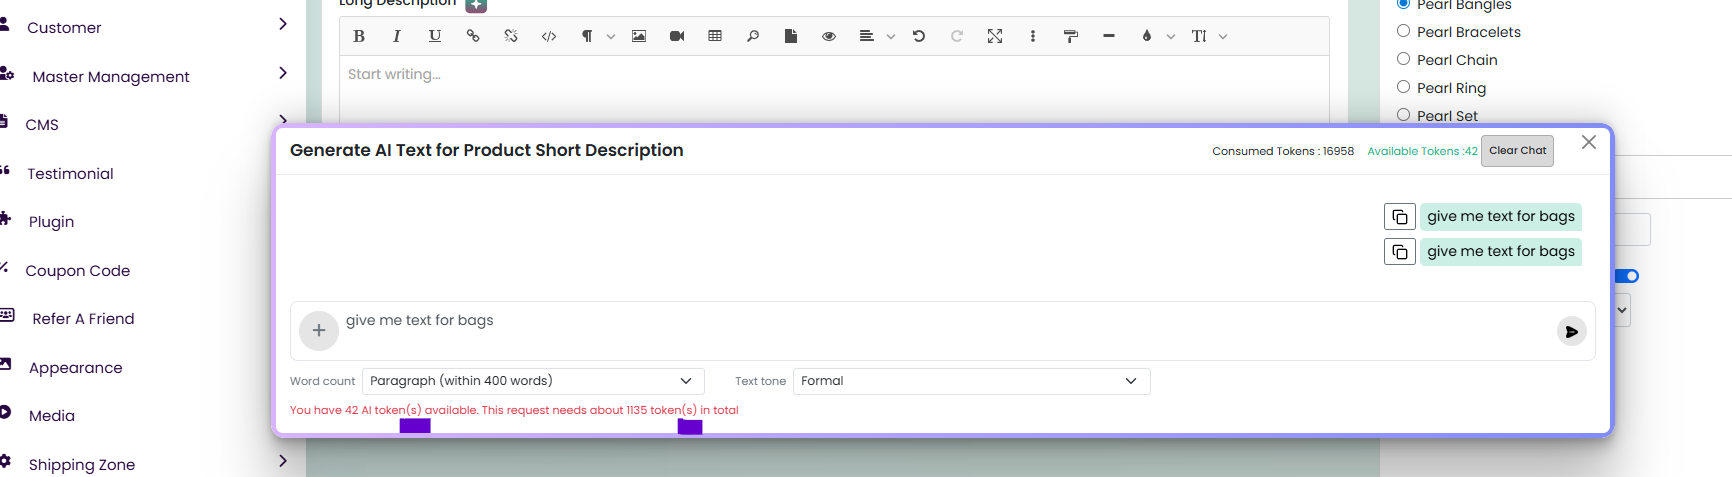
Task: Toggle fullscreen mode in the editor
Action: 995,36
